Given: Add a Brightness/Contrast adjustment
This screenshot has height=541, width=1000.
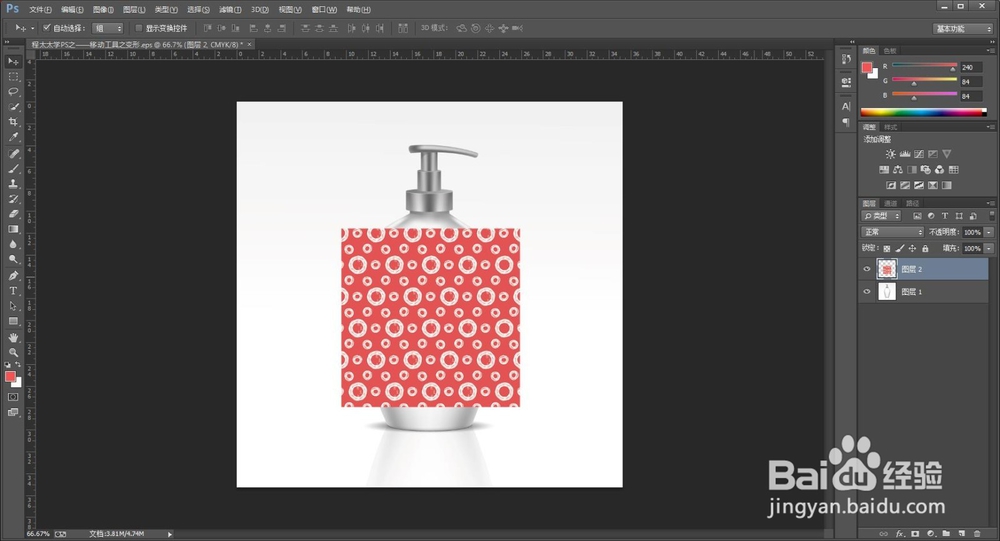Looking at the screenshot, I should coord(890,154).
